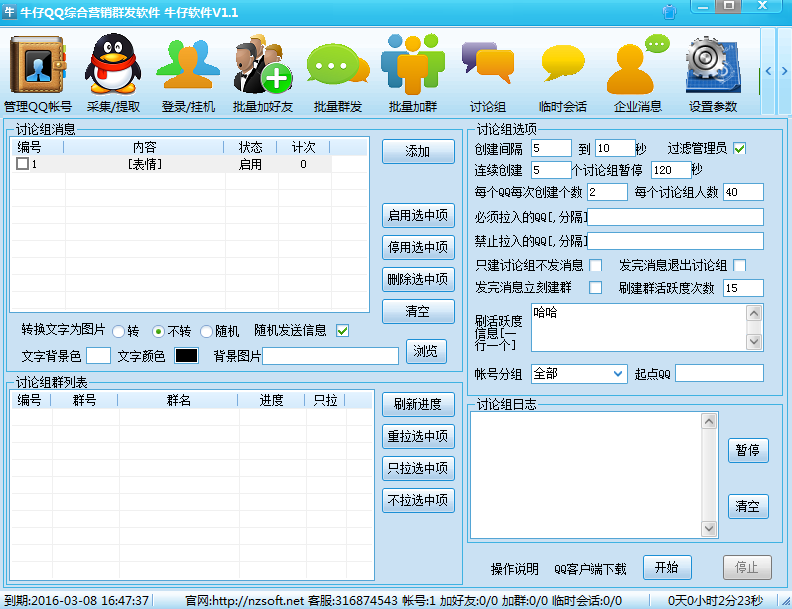The width and height of the screenshot is (792, 609).
Task: Open the 帐号分组 dropdown showing 全部
Action: click(579, 374)
